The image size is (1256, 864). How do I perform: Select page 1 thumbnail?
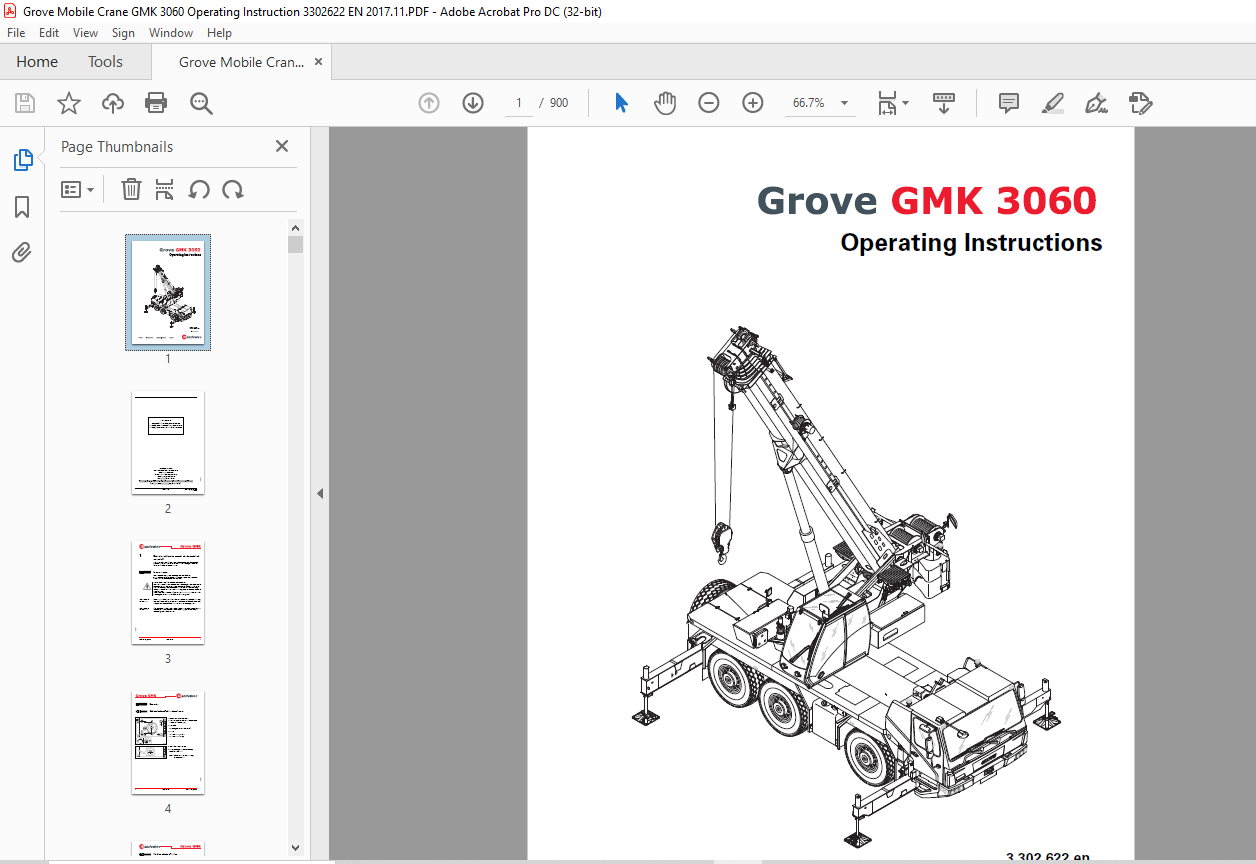(168, 292)
